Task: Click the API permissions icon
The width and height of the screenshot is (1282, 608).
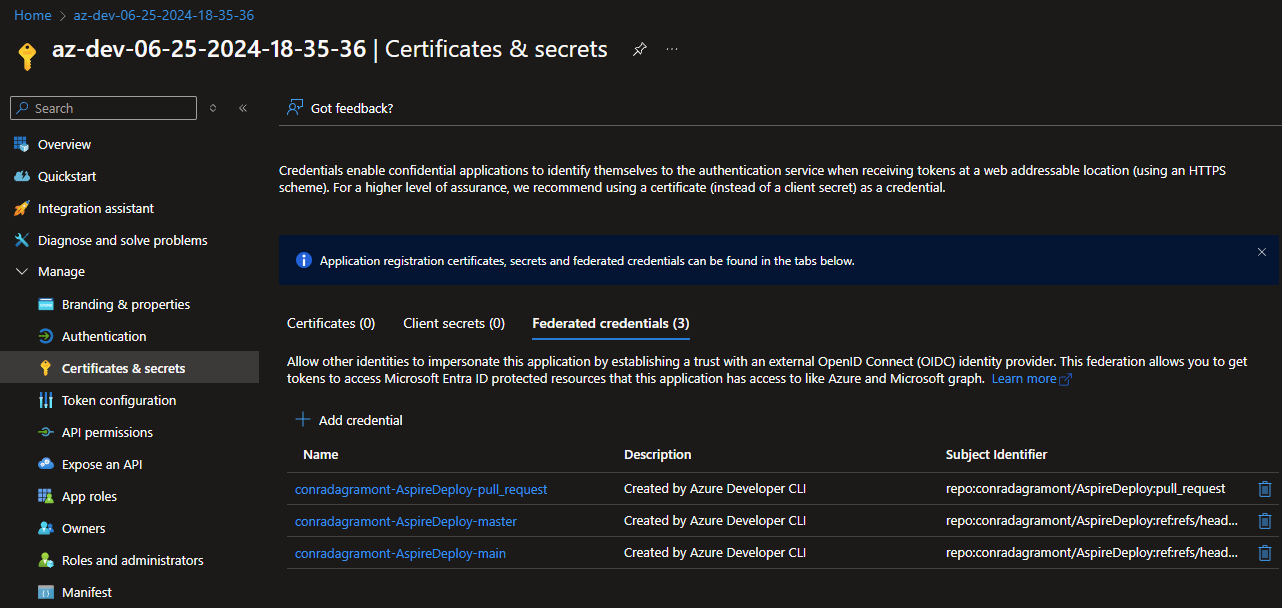Action: coord(45,433)
